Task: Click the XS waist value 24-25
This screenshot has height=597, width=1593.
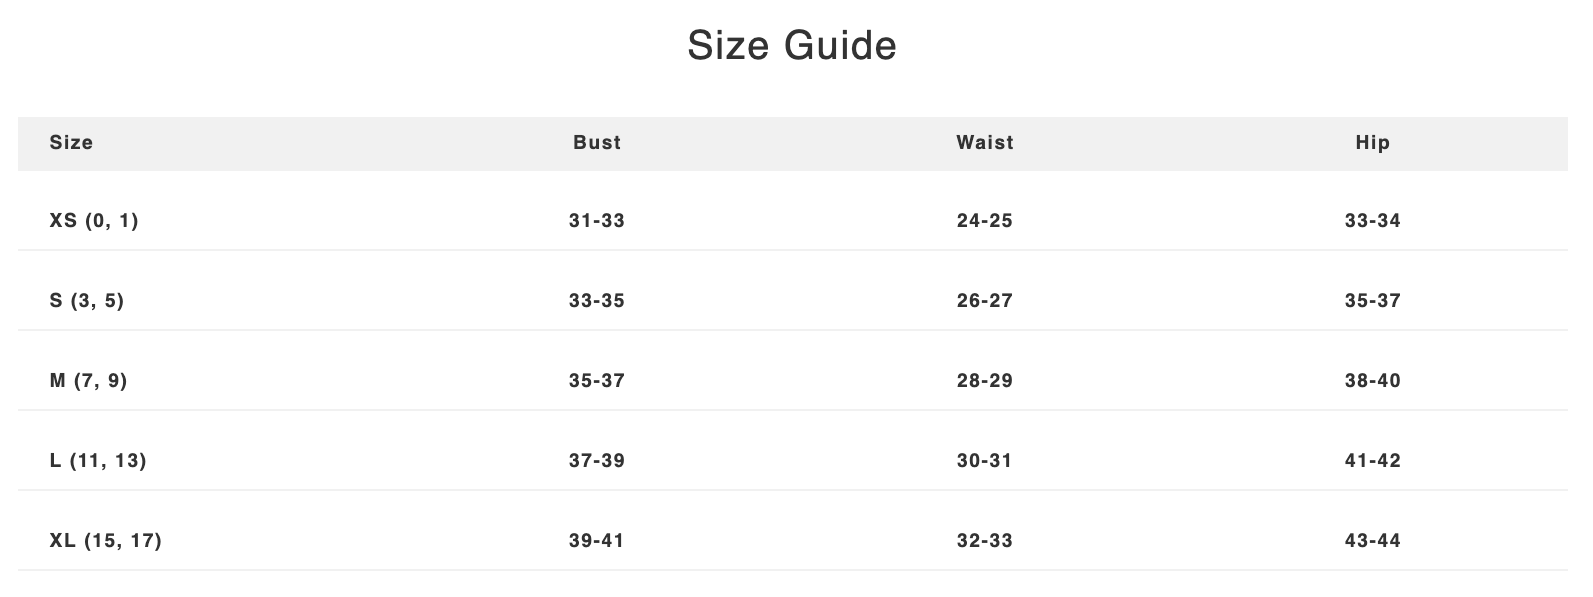Action: pyautogui.click(x=985, y=221)
